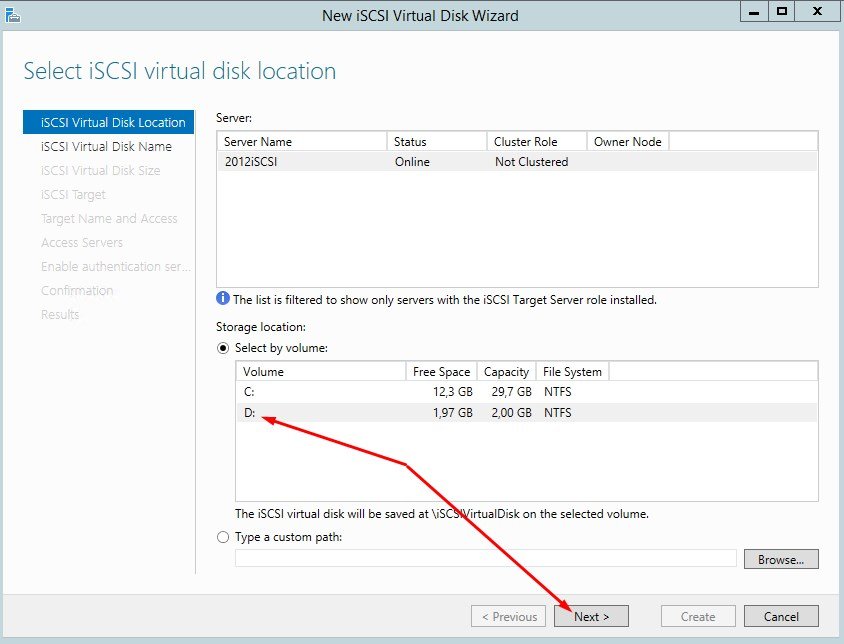The image size is (844, 644).
Task: Select the 'Select by volume' radio button
Action: click(x=223, y=348)
